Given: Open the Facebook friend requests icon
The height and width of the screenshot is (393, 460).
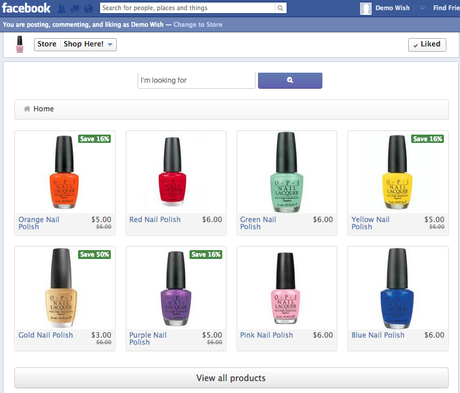Looking at the screenshot, I should [x=62, y=9].
